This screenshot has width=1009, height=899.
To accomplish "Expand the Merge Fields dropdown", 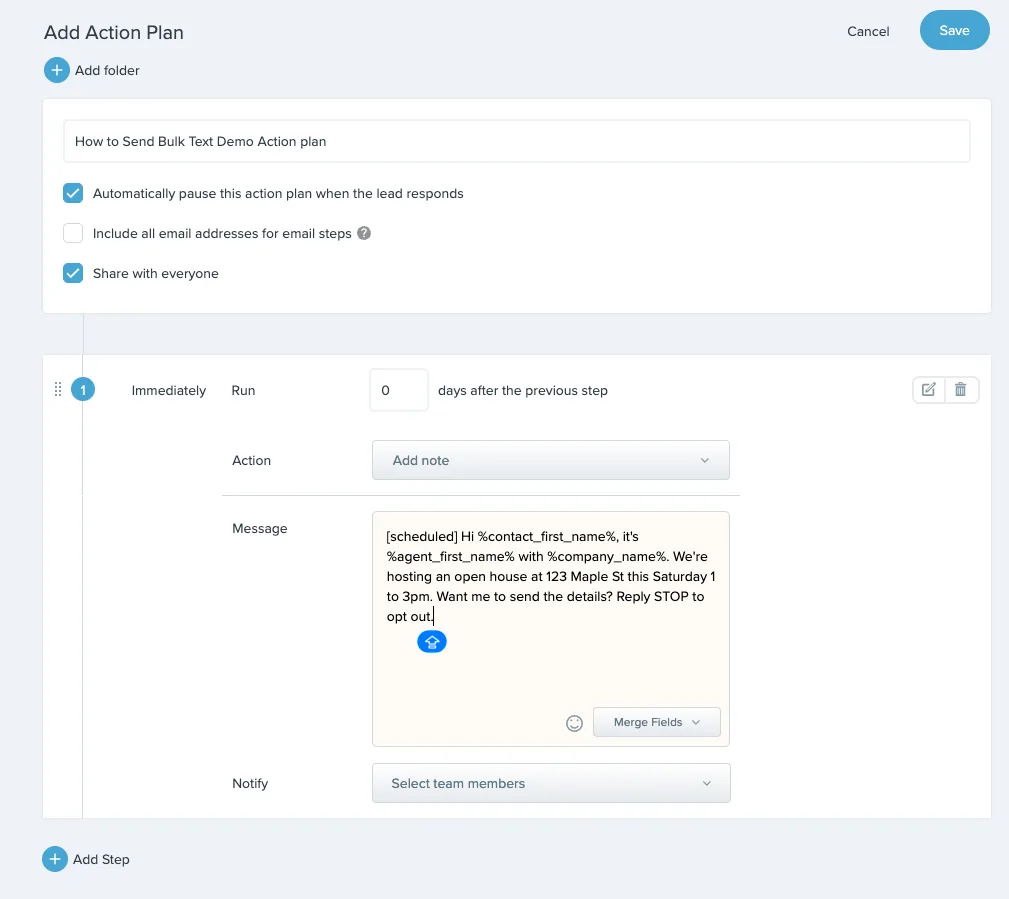I will [656, 722].
